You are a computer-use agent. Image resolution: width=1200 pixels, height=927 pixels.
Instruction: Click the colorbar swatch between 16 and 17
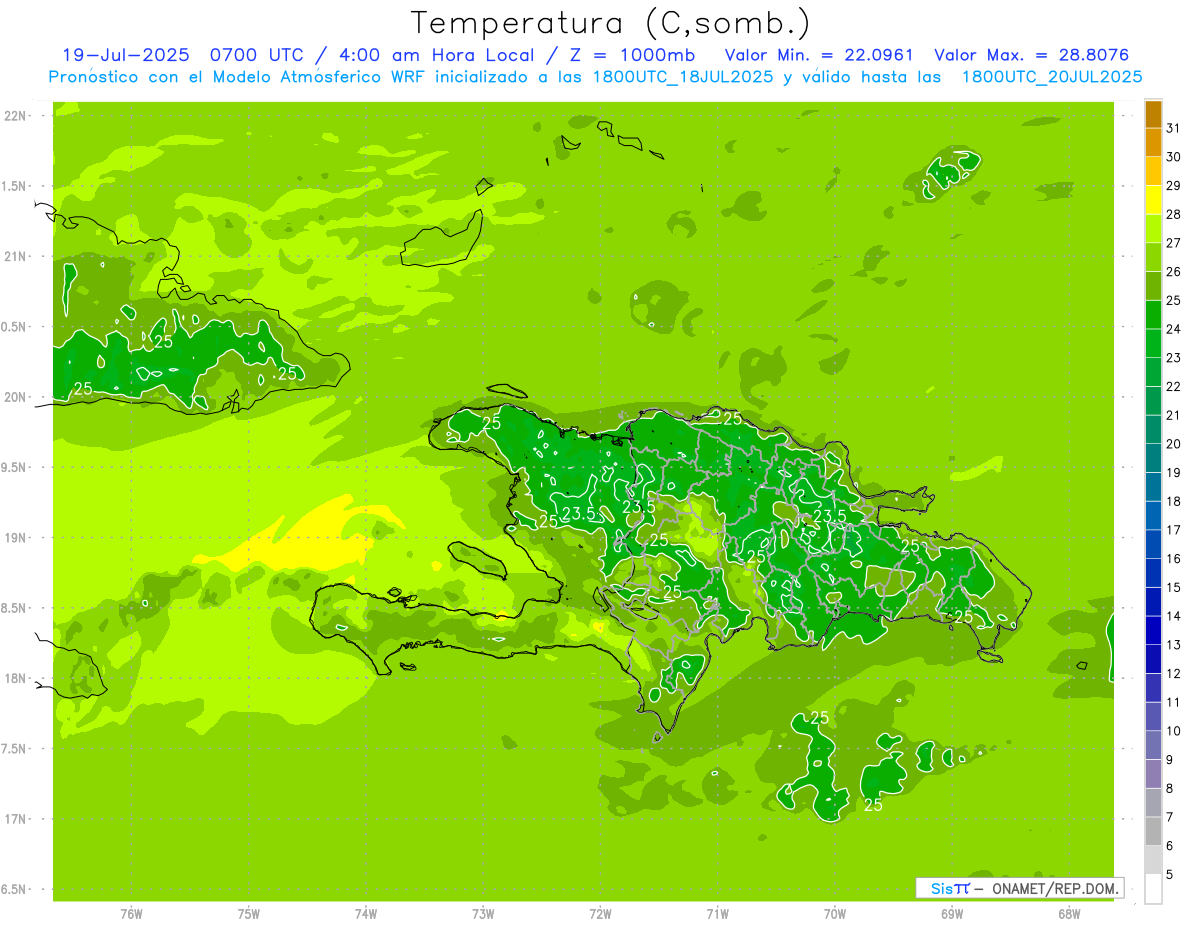click(x=1153, y=545)
